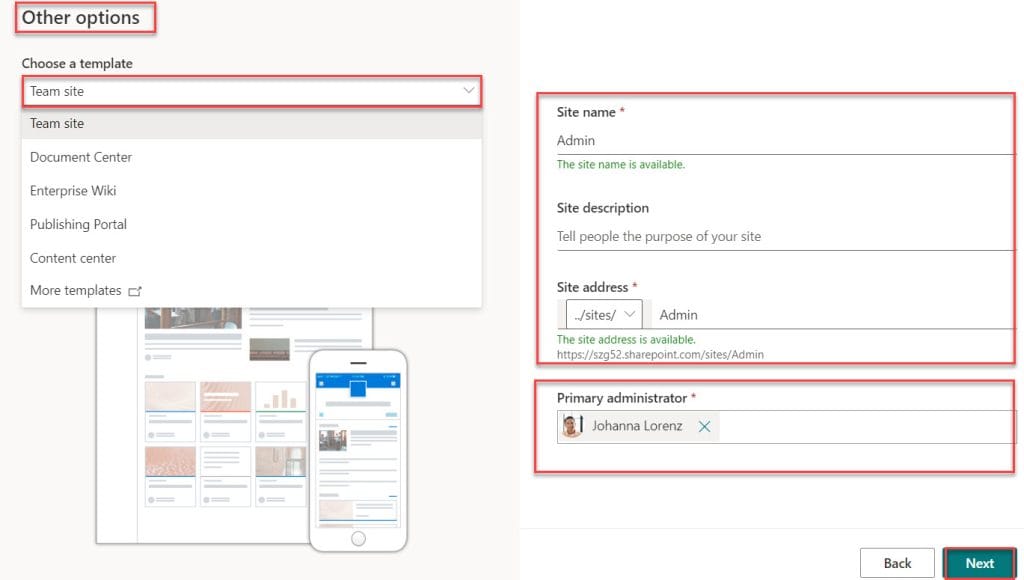This screenshot has height=580, width=1024.
Task: Open the More templates link
Action: coord(76,291)
